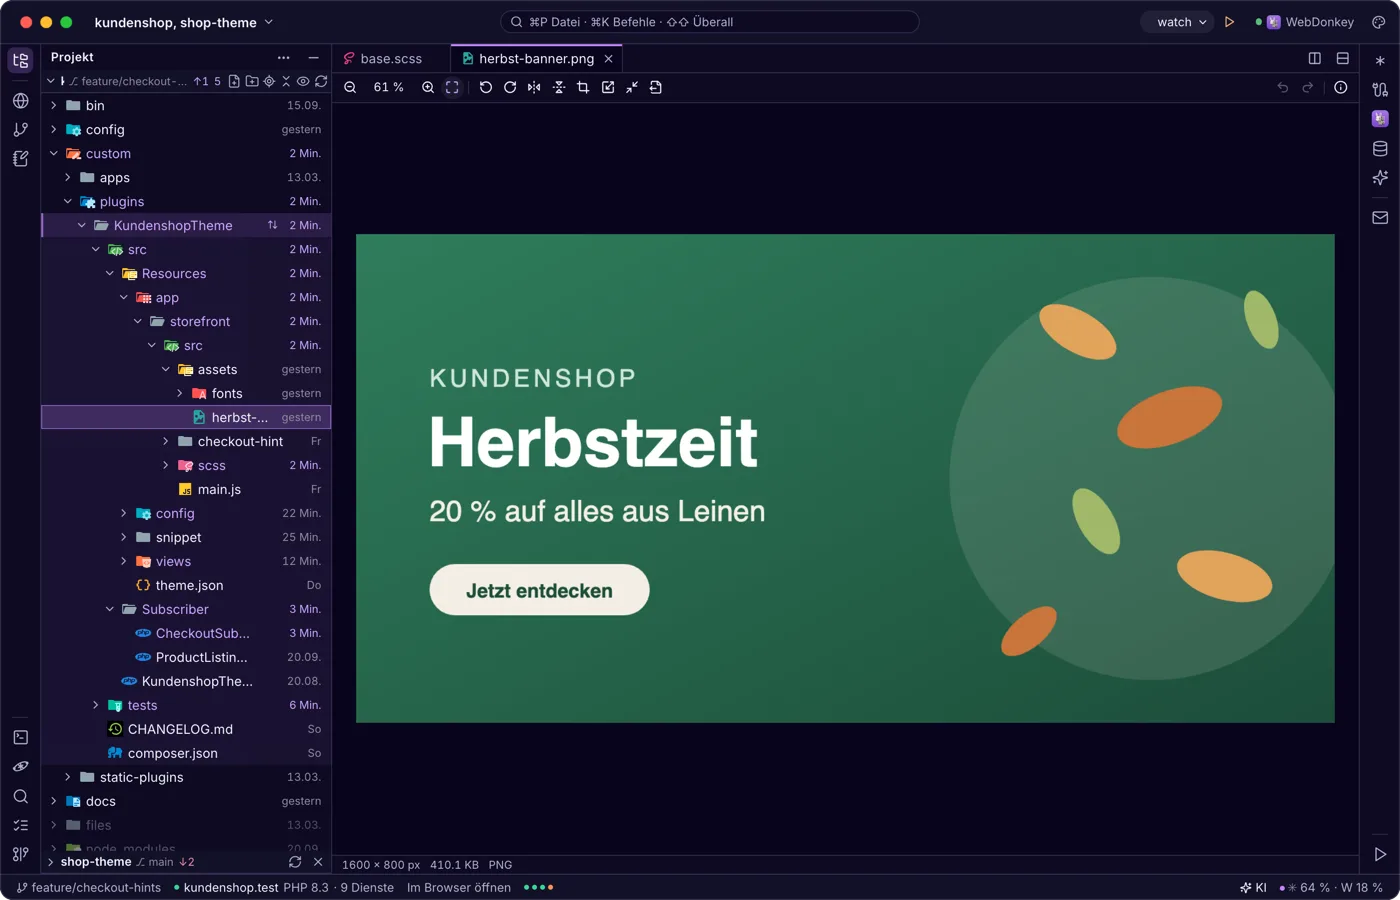Screen dimensions: 1400x900
Task: Show the image info panel
Action: pyautogui.click(x=1341, y=88)
